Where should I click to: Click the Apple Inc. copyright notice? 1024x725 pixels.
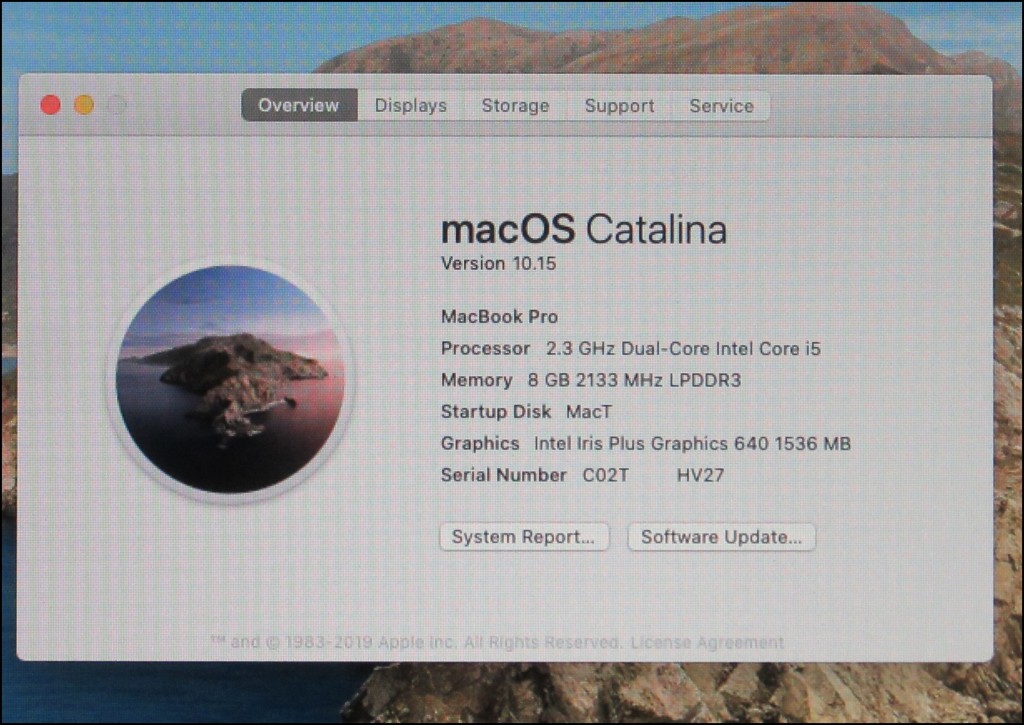tap(415, 642)
